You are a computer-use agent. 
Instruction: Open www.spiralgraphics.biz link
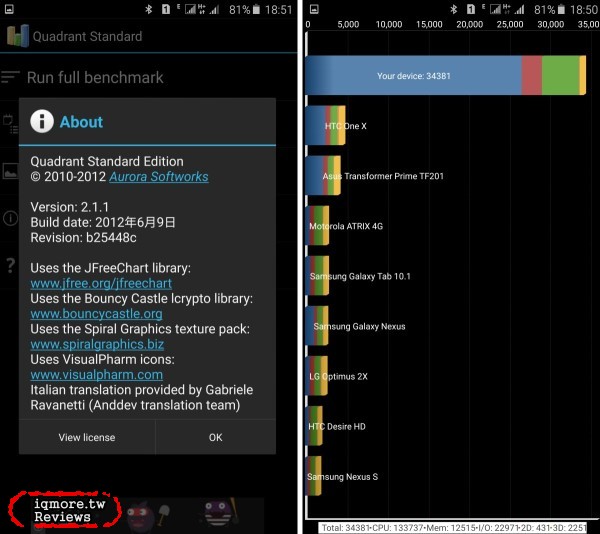click(x=97, y=344)
